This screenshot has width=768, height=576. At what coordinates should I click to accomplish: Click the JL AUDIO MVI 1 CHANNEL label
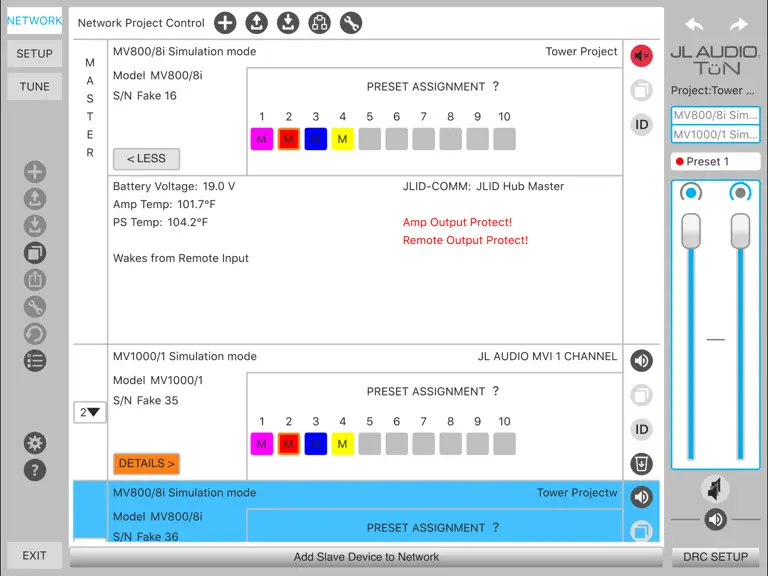pos(547,356)
